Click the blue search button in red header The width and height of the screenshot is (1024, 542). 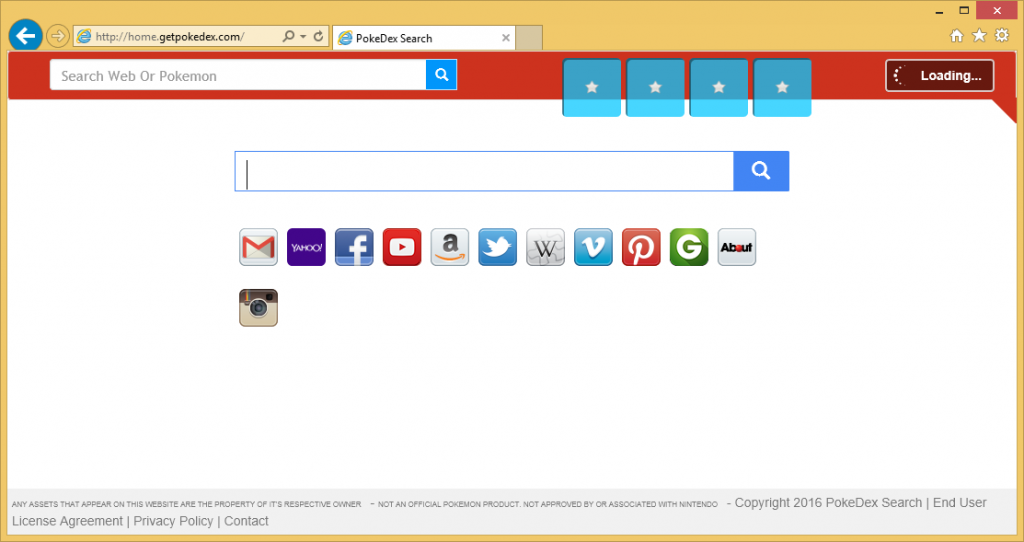[441, 74]
